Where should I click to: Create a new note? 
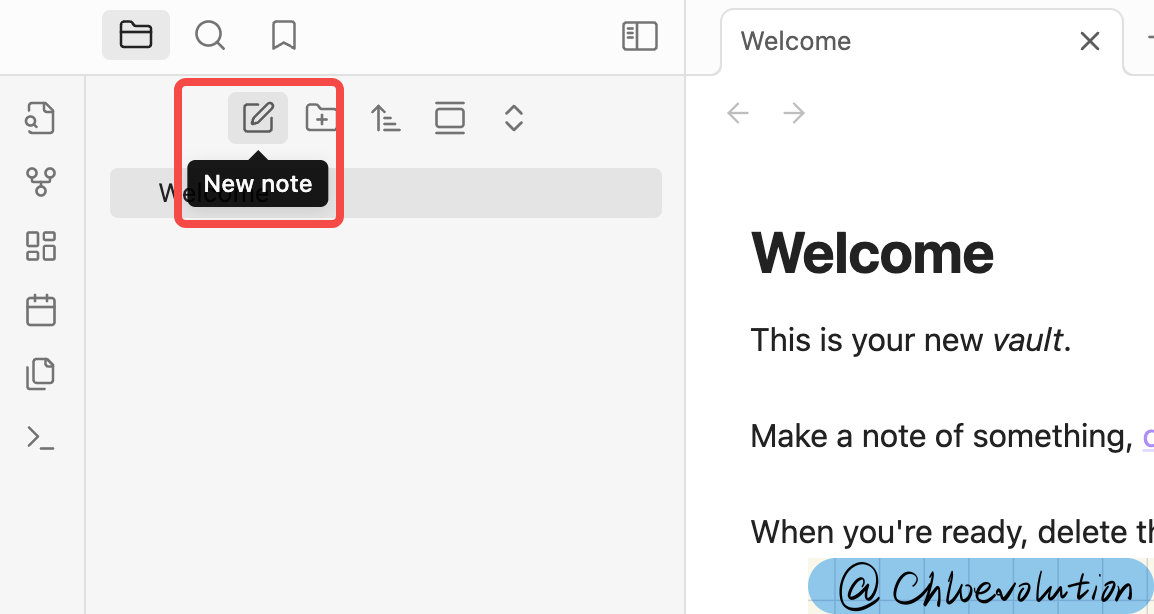(258, 118)
